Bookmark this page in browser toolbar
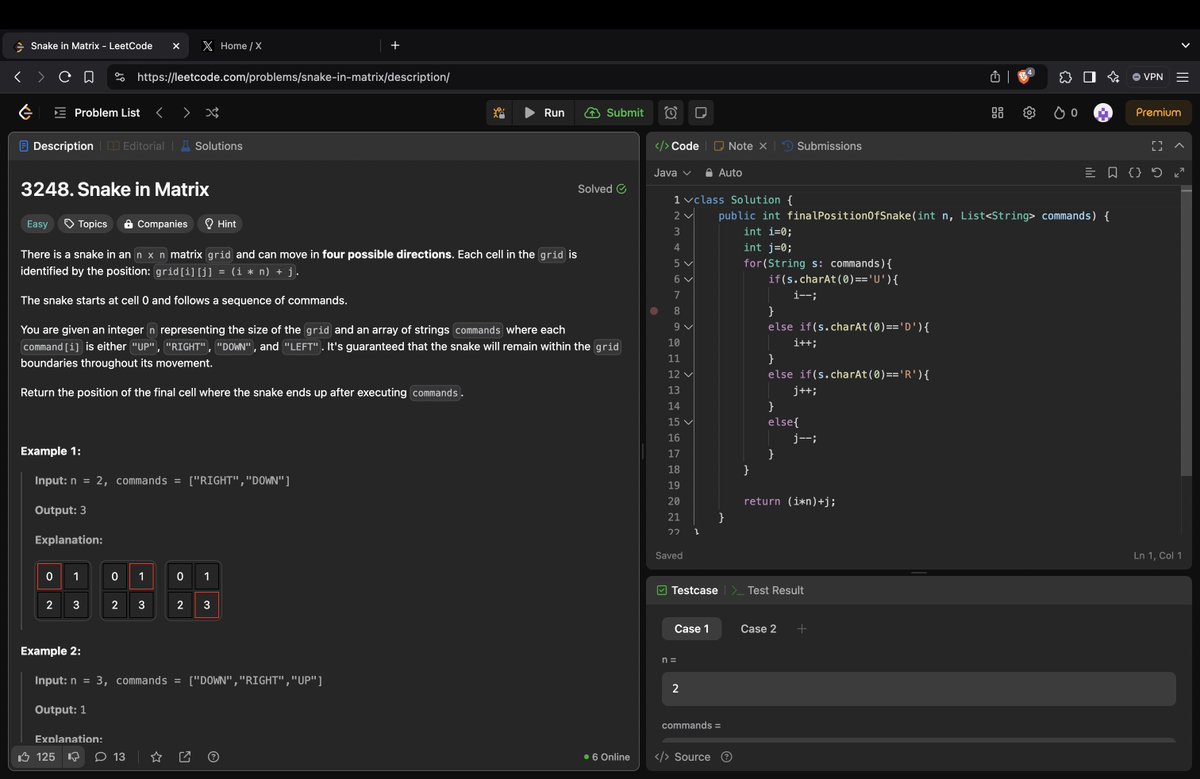This screenshot has height=779, width=1200. click(89, 77)
